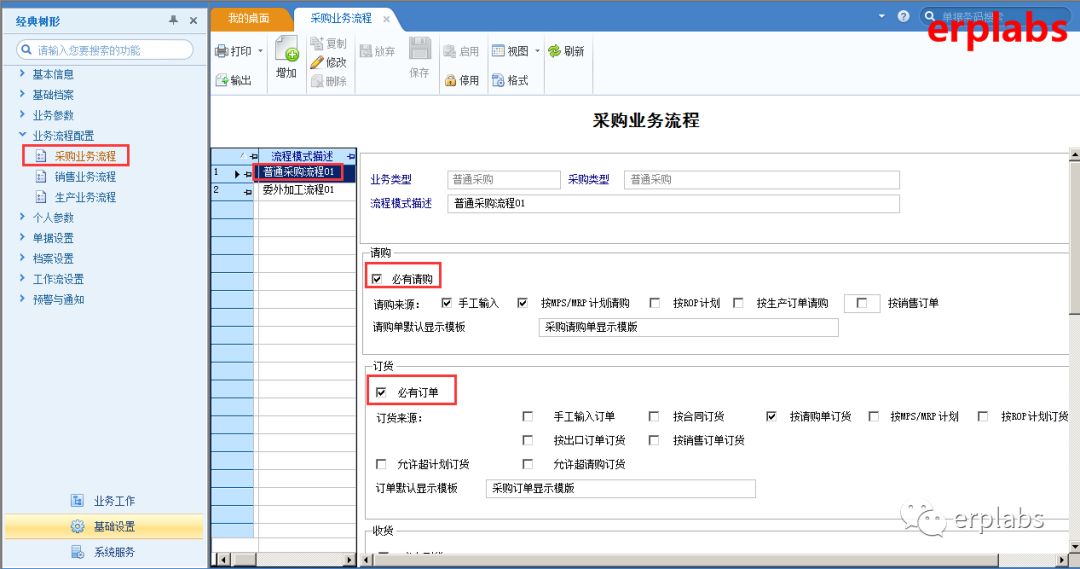Click the 输出 export icon
Screen dimensions: 1080x569
click(x=222, y=80)
